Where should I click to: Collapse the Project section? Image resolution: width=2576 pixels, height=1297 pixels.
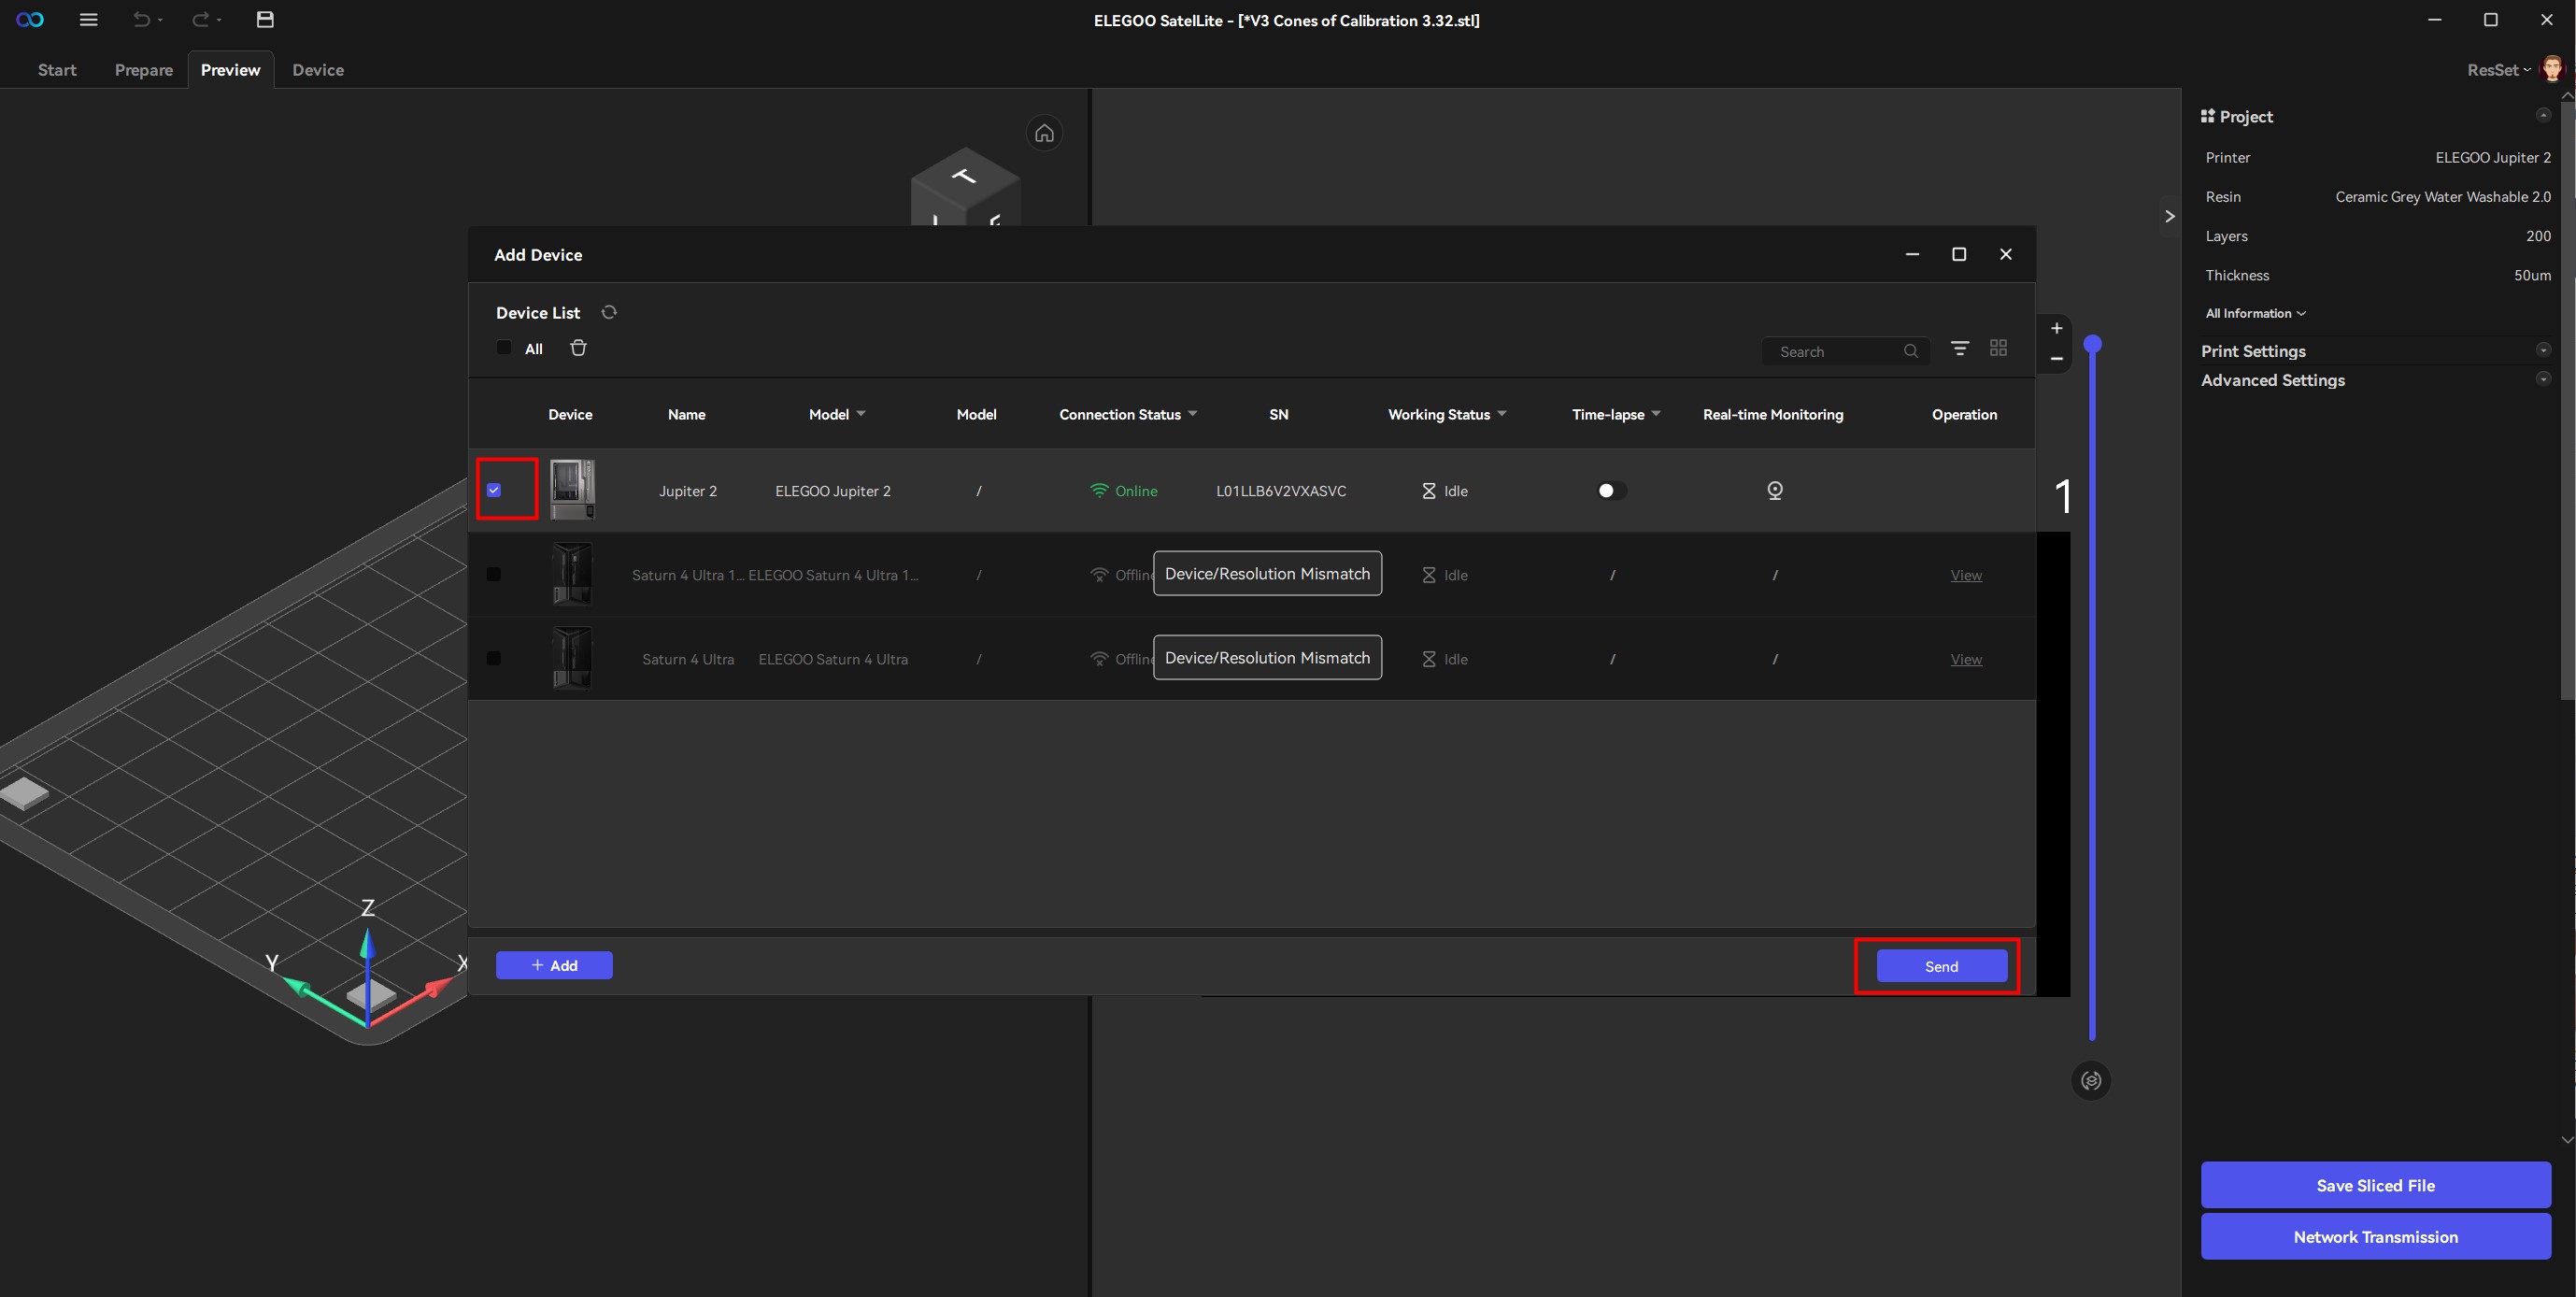[x=2543, y=115]
